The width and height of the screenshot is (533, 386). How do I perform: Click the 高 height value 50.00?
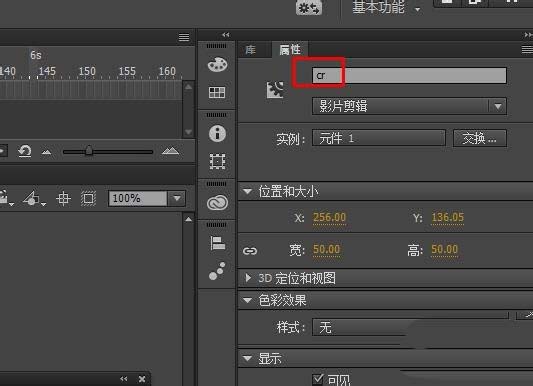[x=444, y=249]
